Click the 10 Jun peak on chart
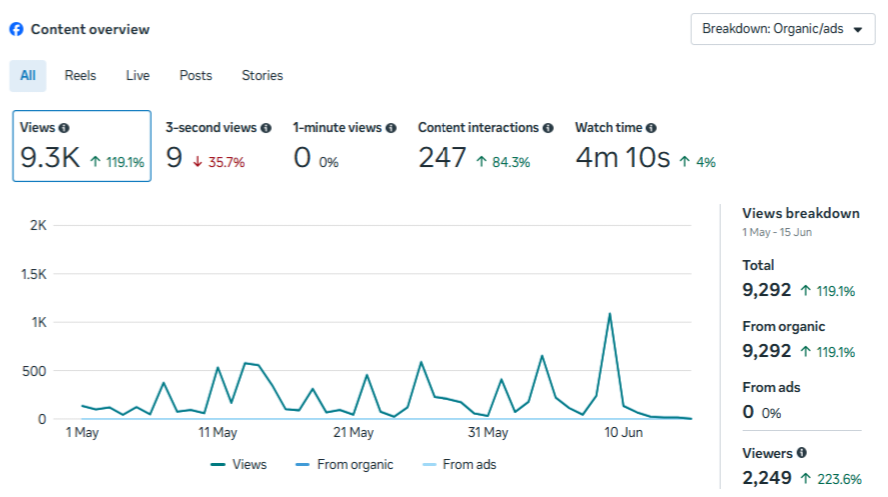 coord(610,314)
